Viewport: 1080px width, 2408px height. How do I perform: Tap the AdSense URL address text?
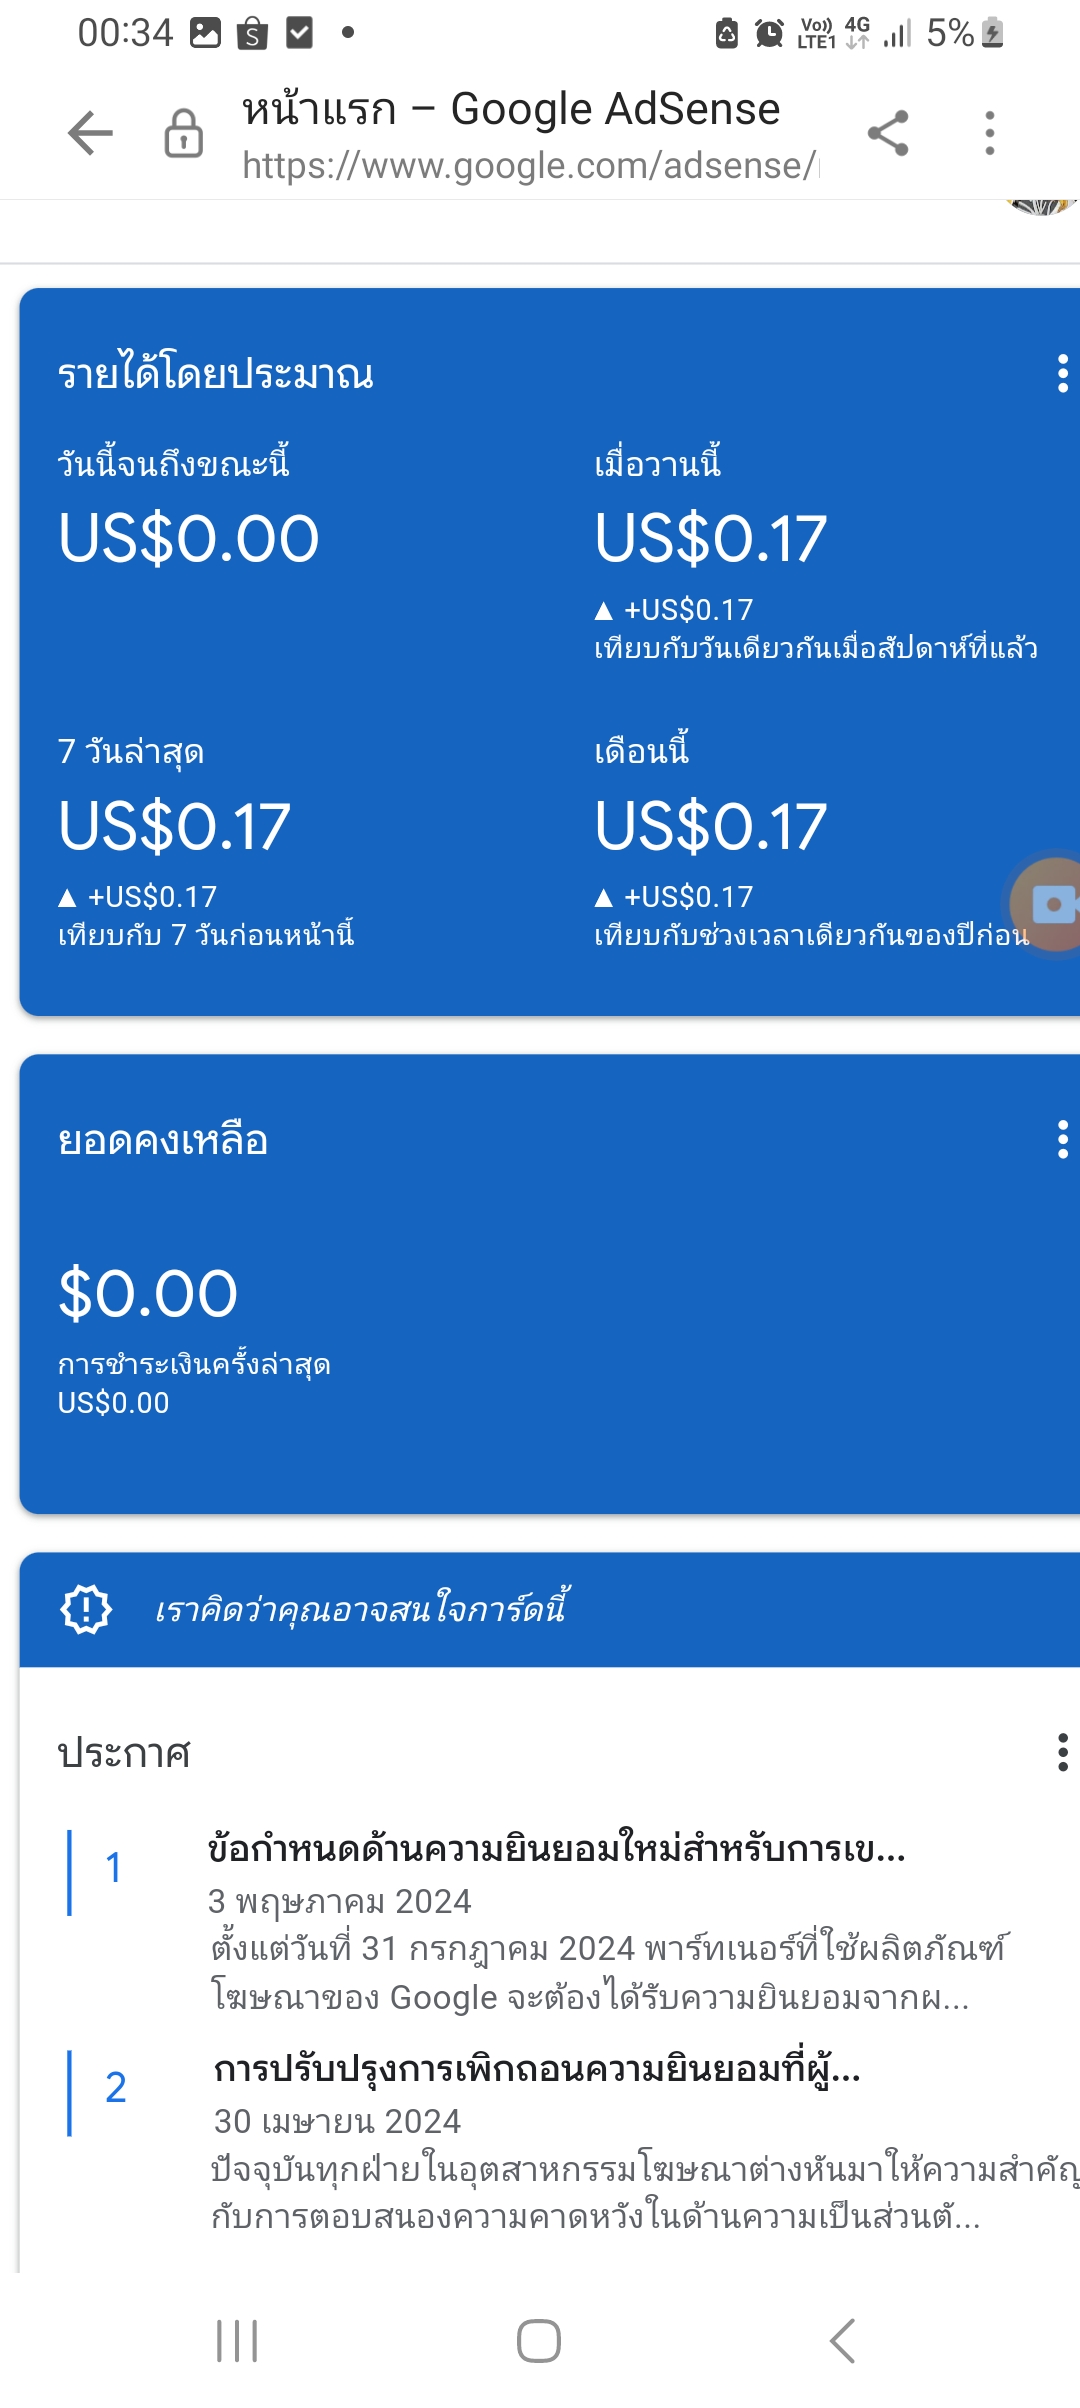530,165
